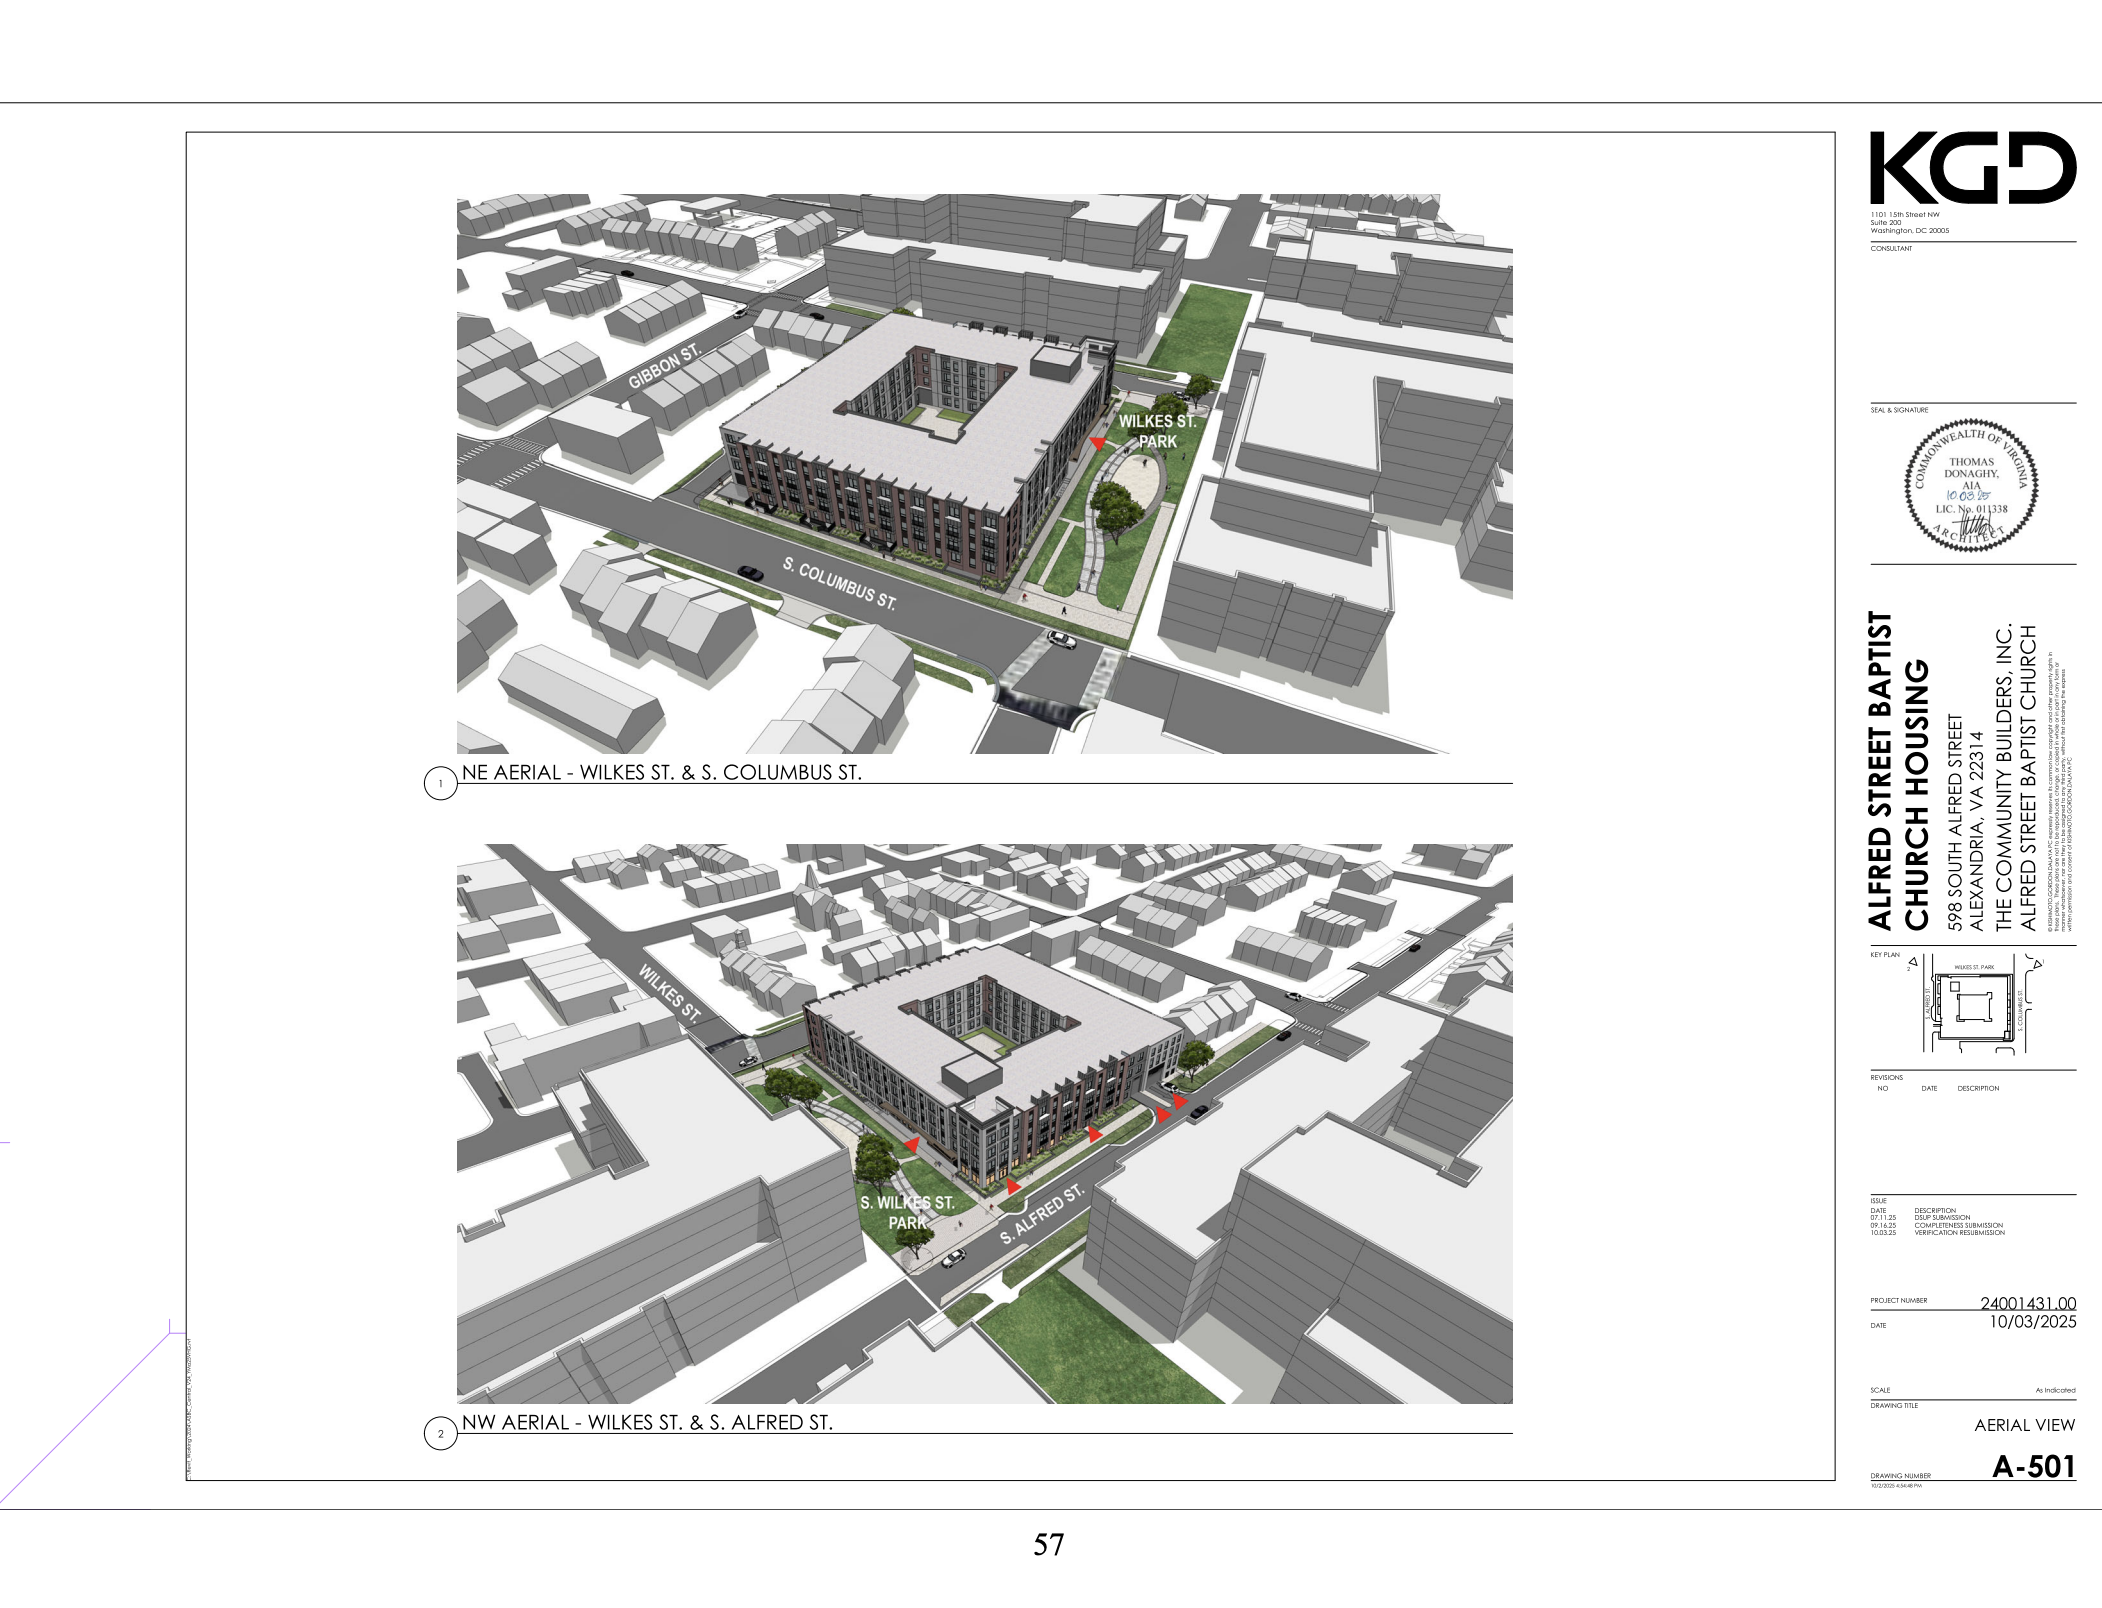2102x1608 pixels.
Task: Click the NE aerial rendering image
Action: point(984,473)
